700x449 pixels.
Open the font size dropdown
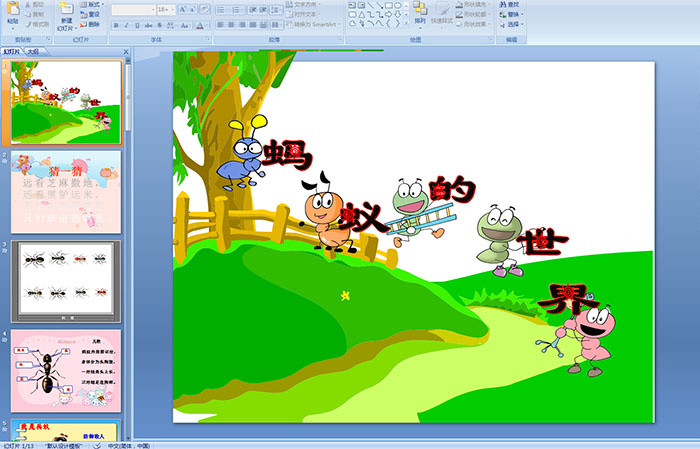click(171, 9)
